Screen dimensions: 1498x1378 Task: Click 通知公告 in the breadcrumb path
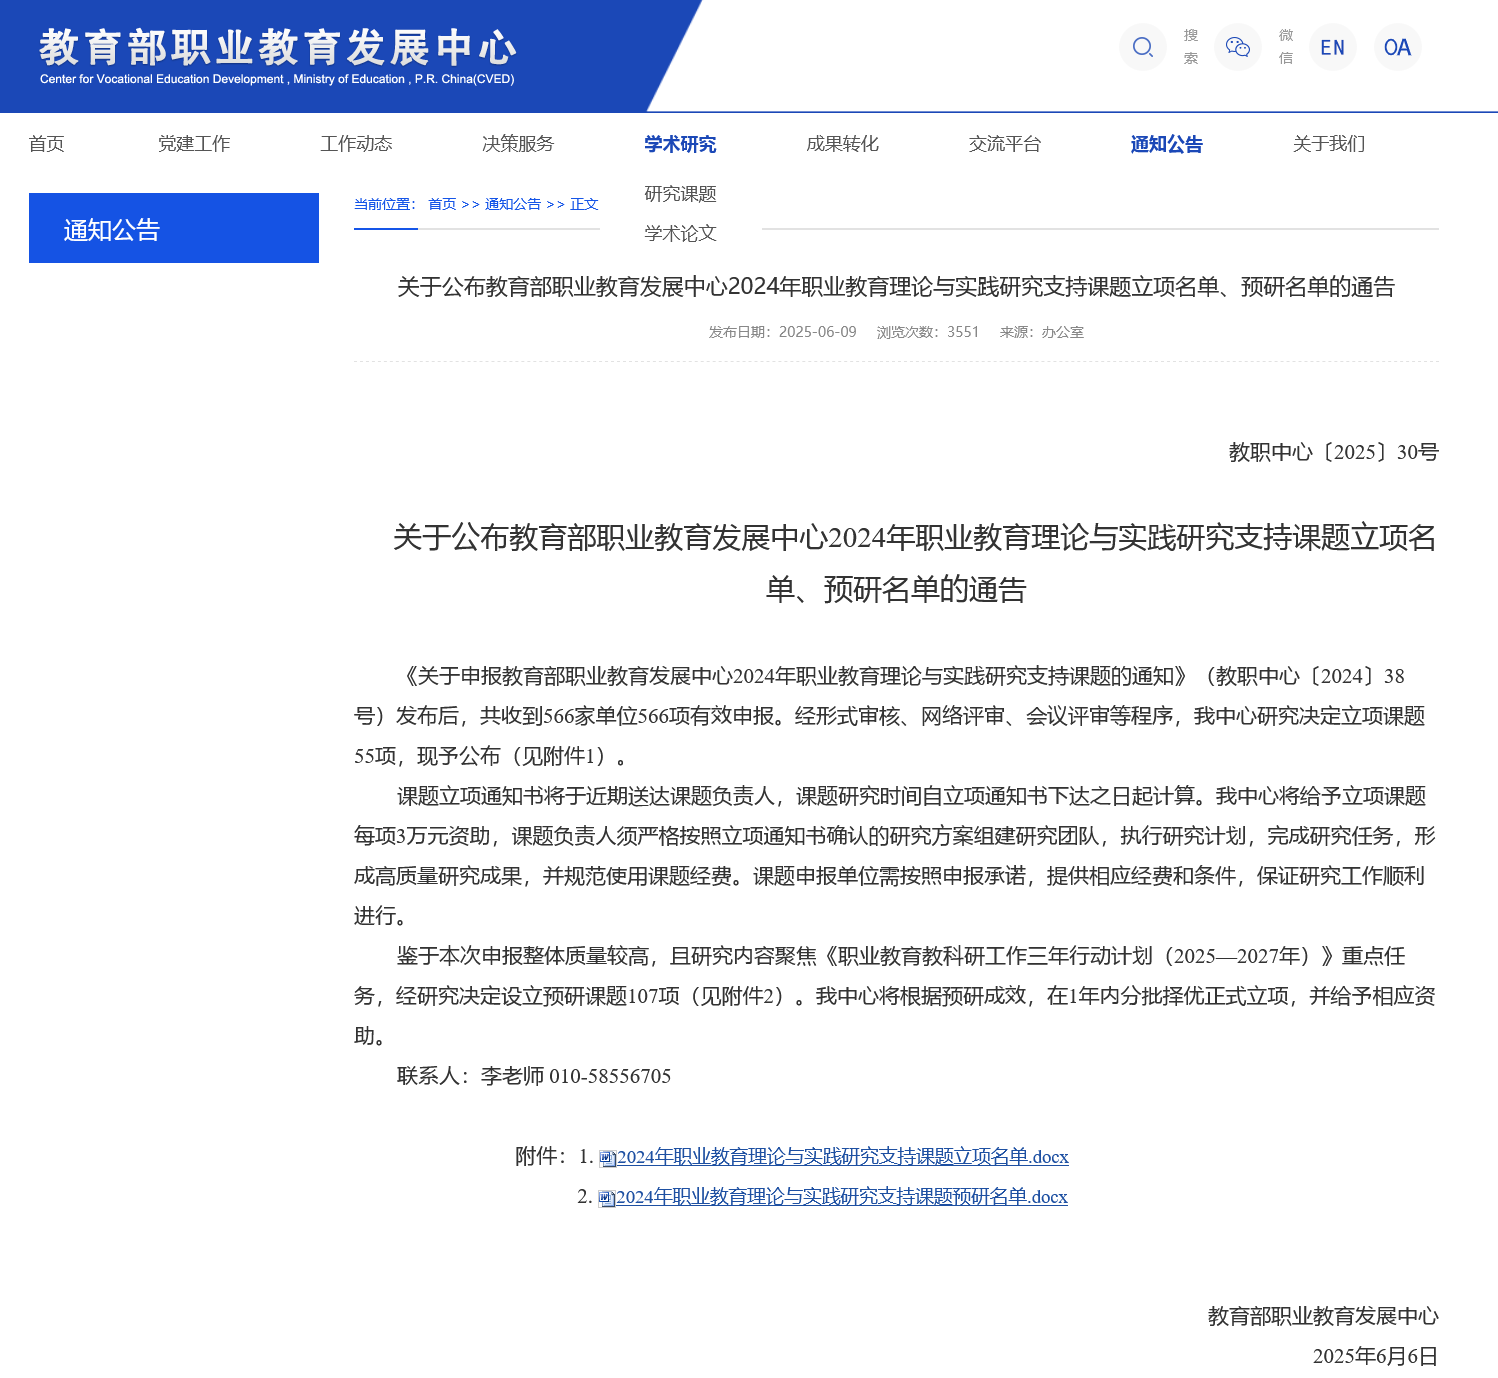[512, 204]
